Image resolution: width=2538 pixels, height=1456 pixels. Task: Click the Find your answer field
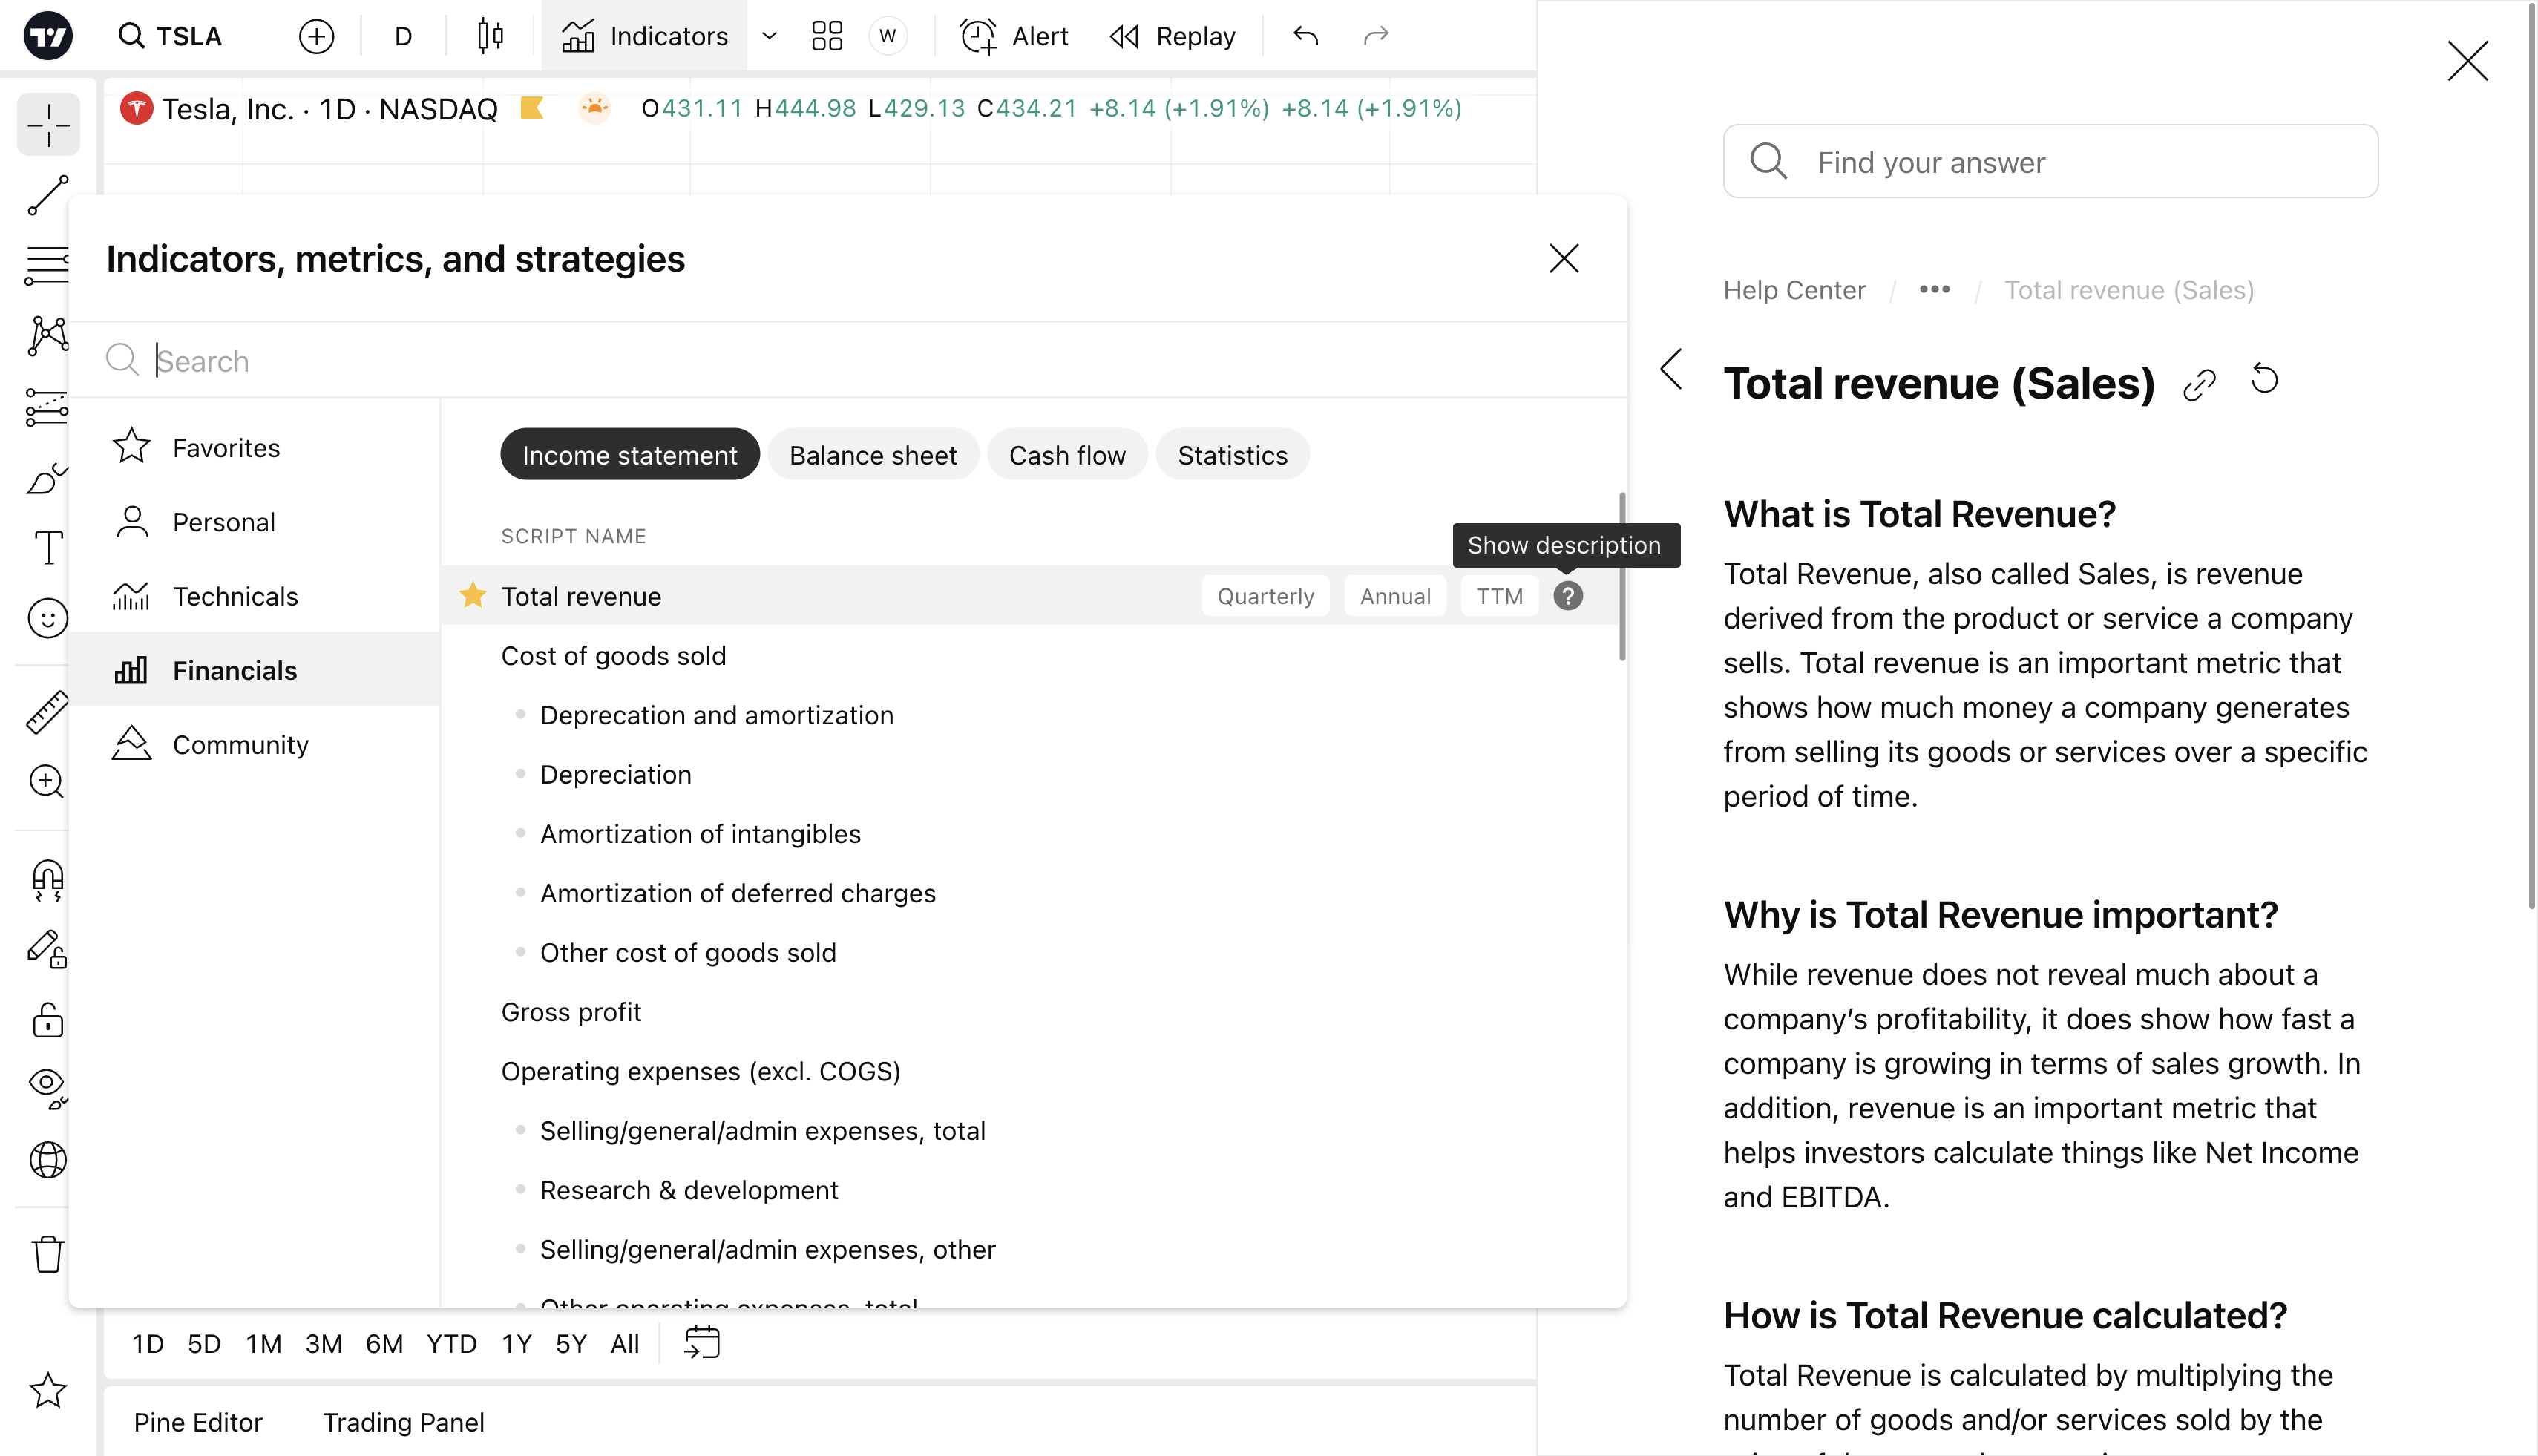[x=2050, y=162]
